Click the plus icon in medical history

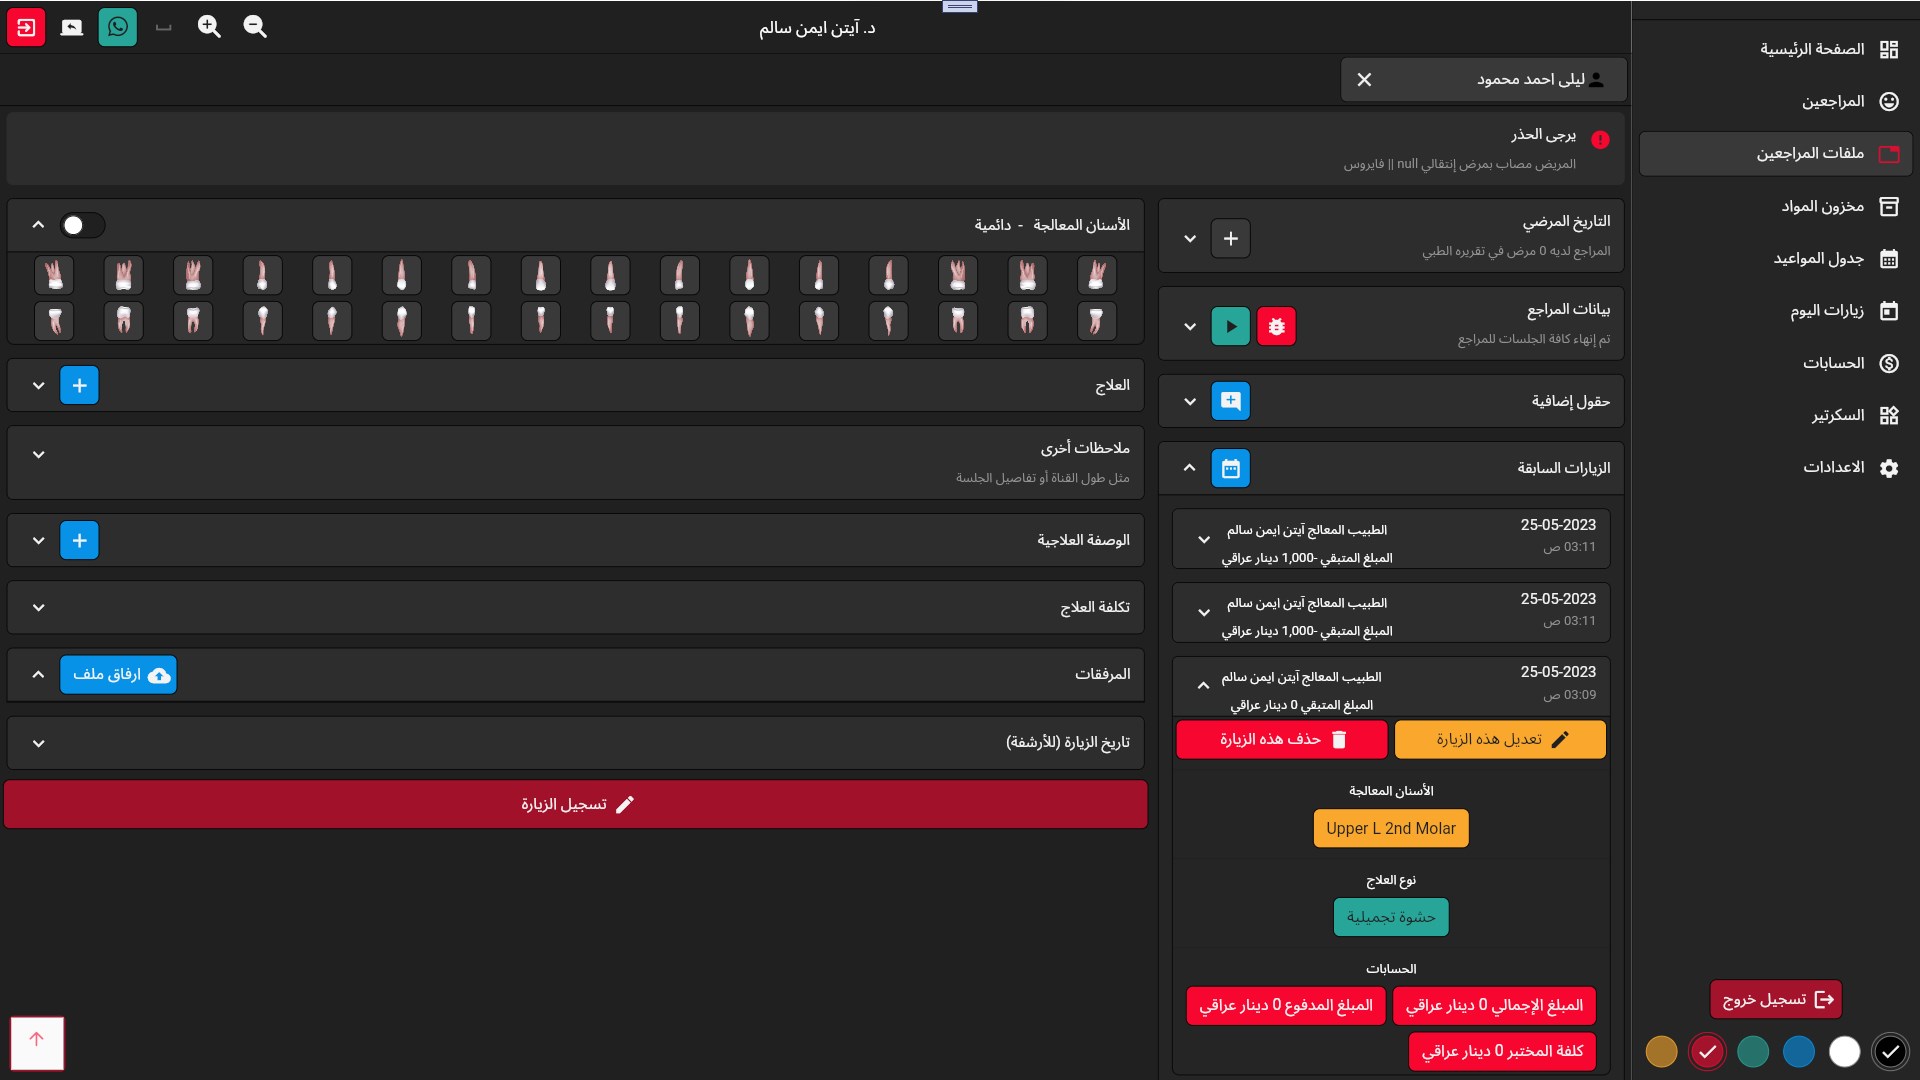pos(1230,239)
